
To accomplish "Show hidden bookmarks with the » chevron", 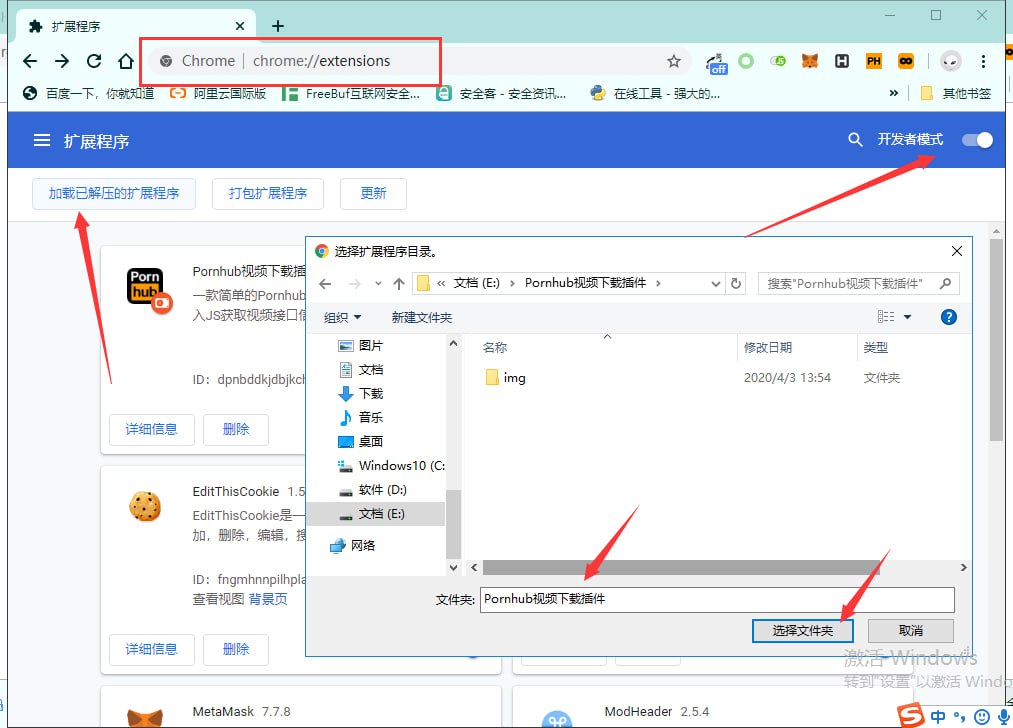I will [893, 93].
